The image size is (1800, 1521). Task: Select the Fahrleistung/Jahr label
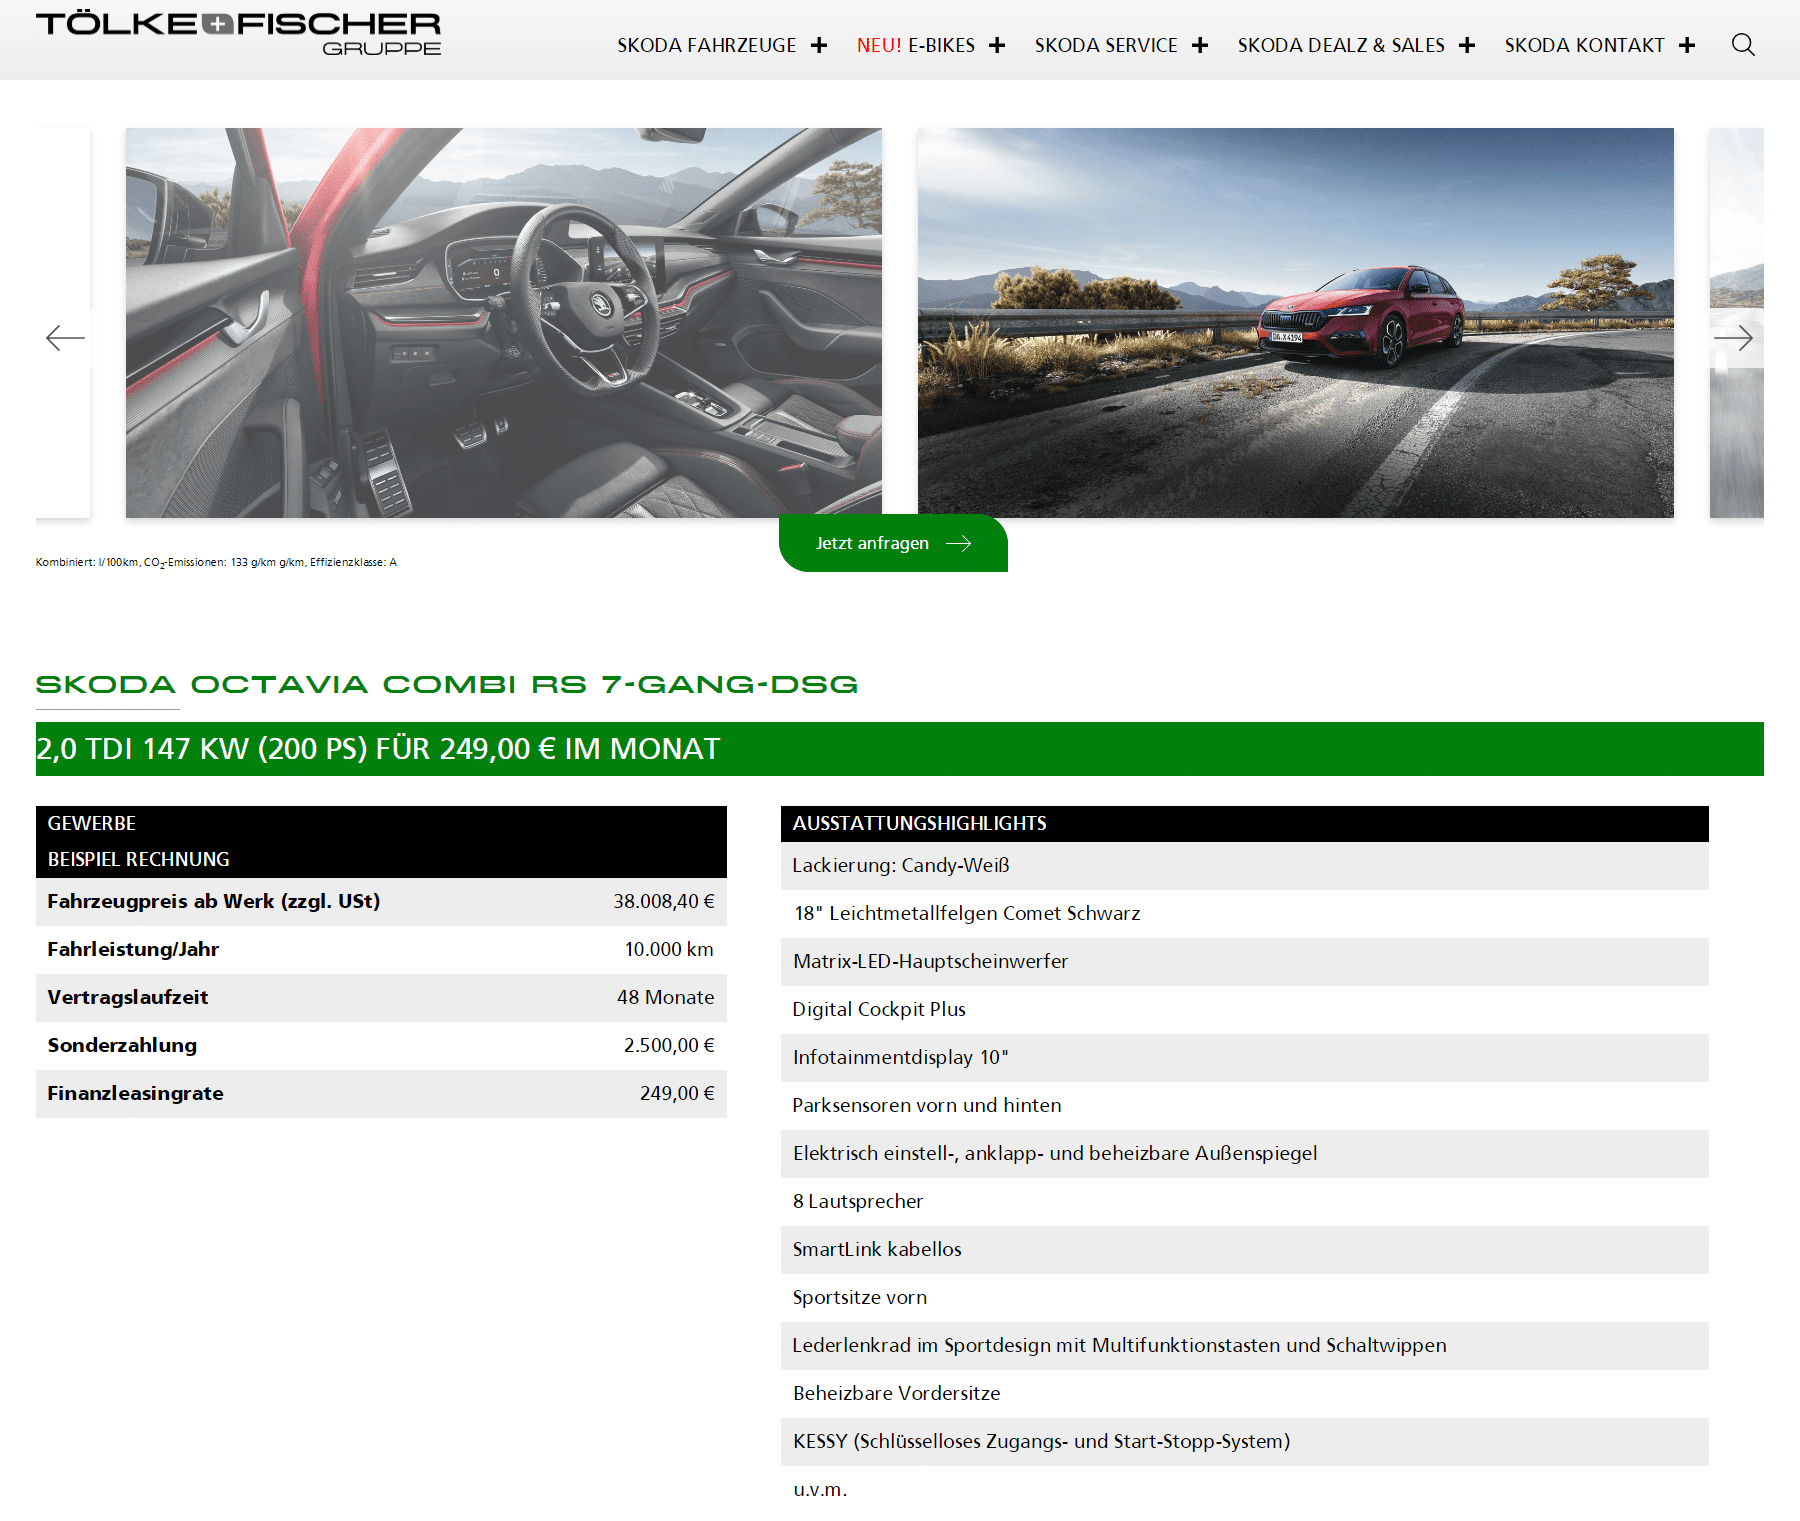coord(133,949)
